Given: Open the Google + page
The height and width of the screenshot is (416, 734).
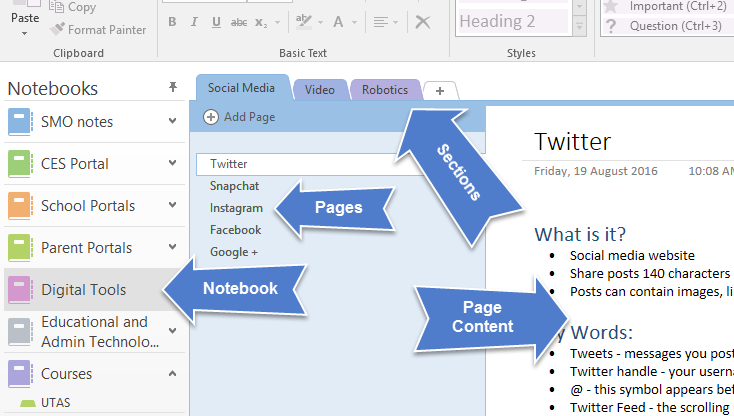Looking at the screenshot, I should click(234, 252).
